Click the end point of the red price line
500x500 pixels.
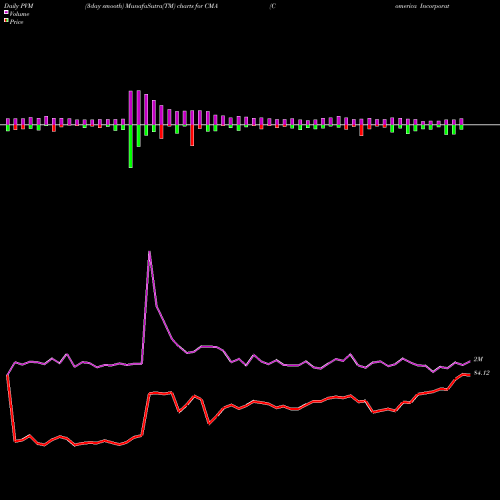(469, 375)
